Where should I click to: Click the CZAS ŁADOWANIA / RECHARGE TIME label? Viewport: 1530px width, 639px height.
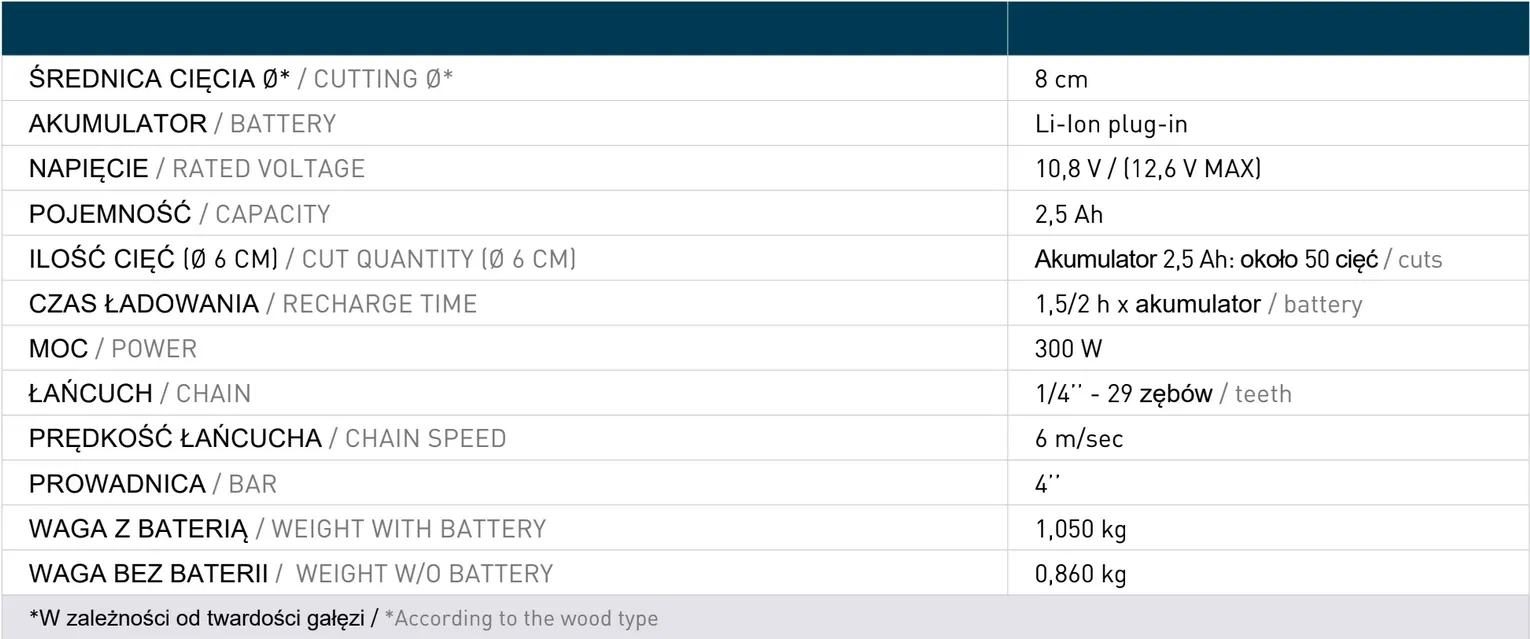(x=252, y=304)
